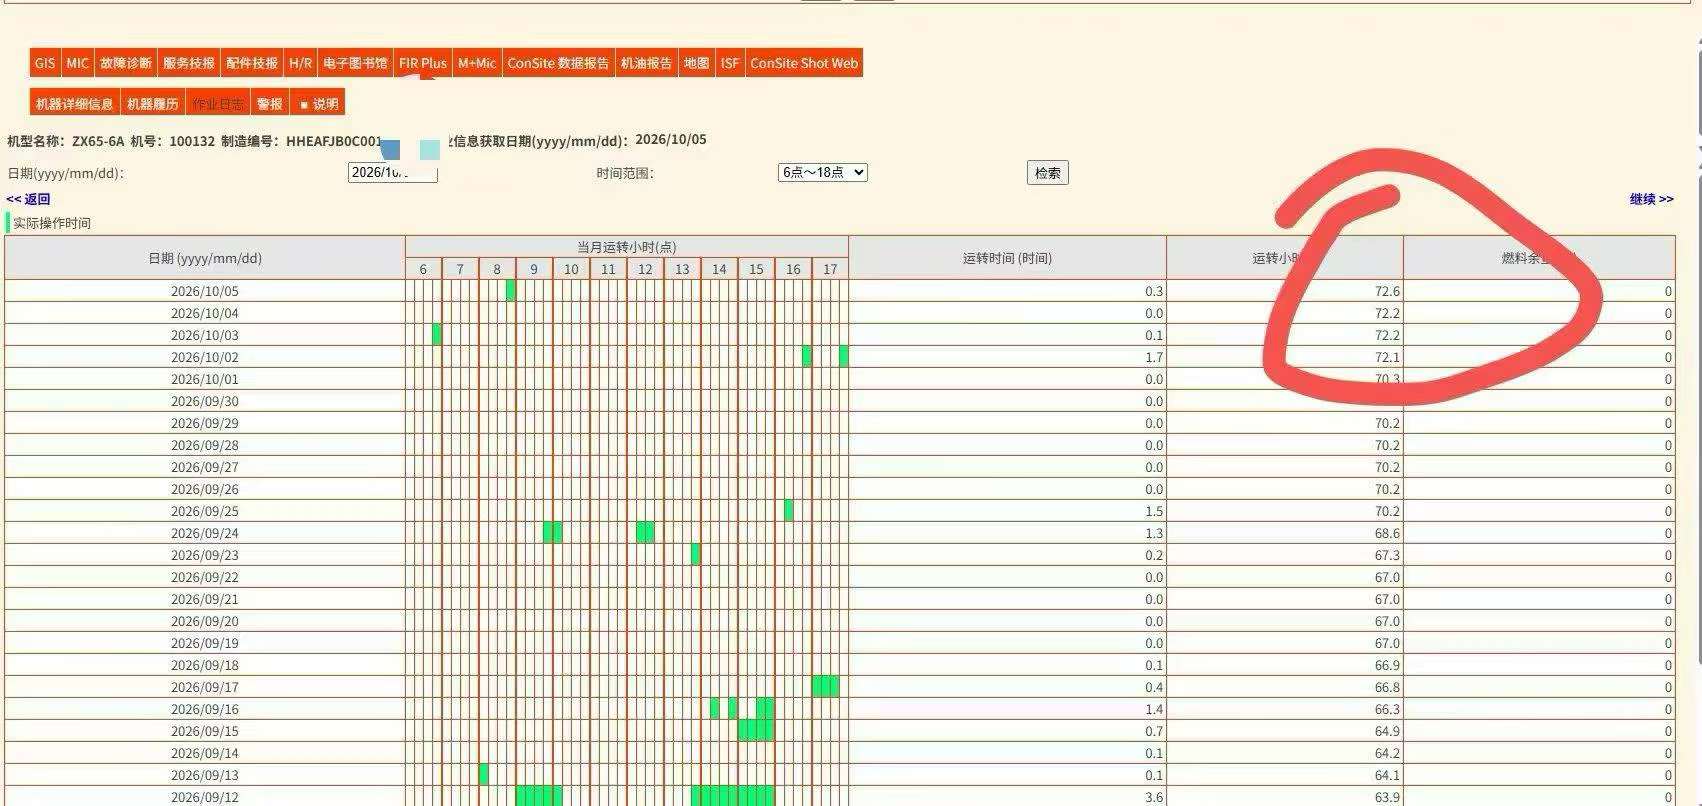Viewport: 1702px width, 806px height.
Task: Switch to 机油报告 tab
Action: (x=647, y=63)
